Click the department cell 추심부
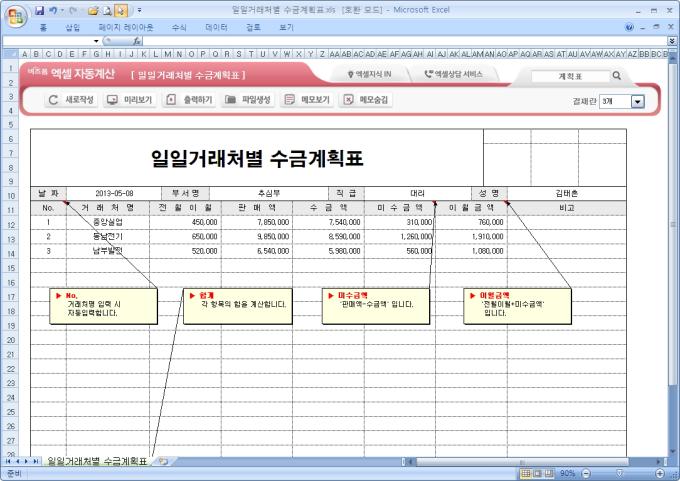The image size is (680, 481). [269, 193]
